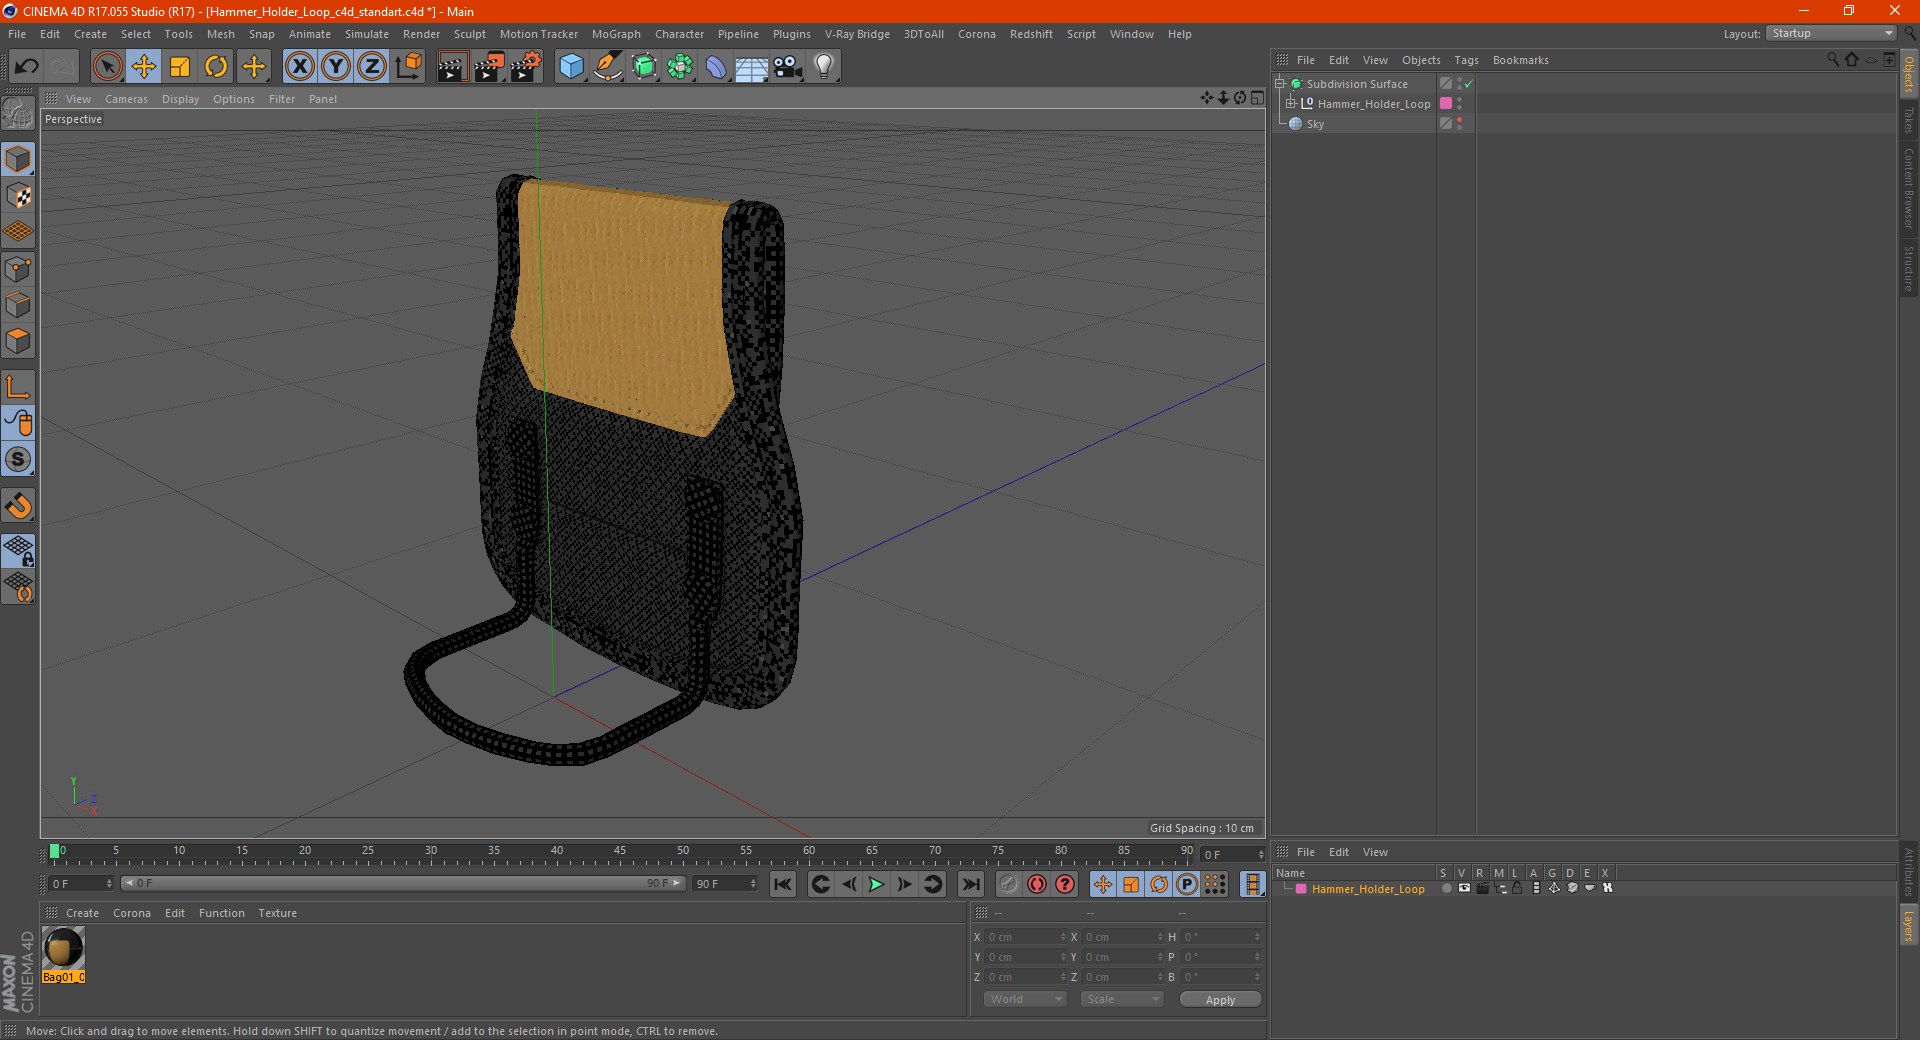Screen dimensions: 1920x1040
Task: Add a Light object
Action: pos(824,67)
